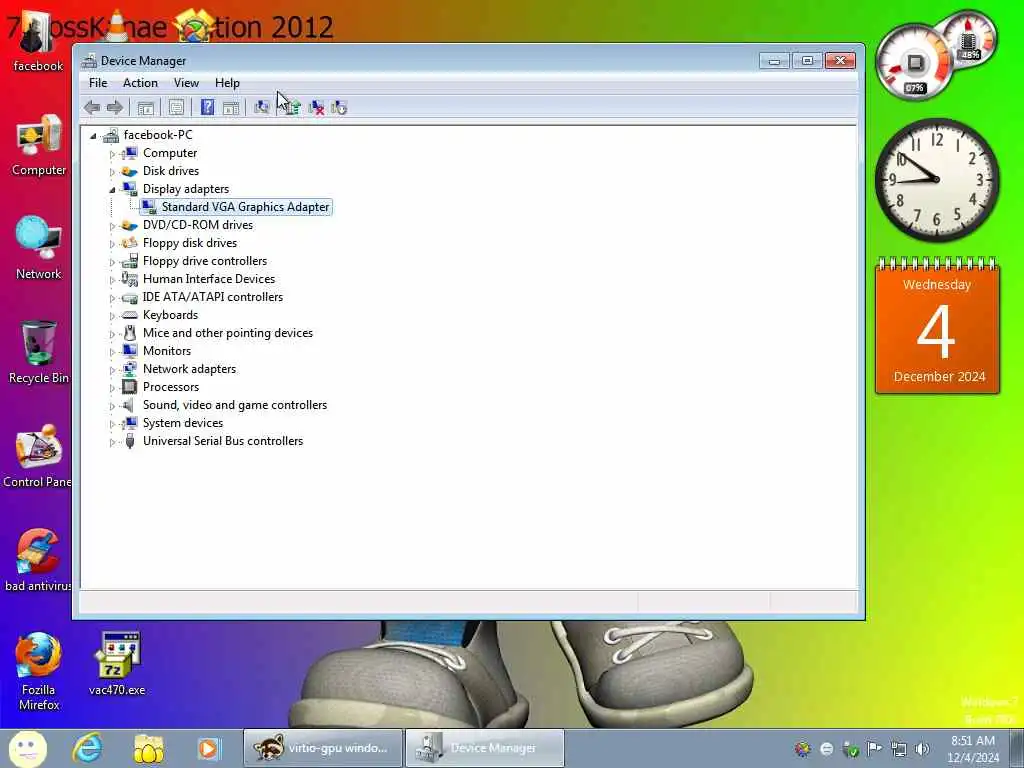Minimize the Device Manager window

pyautogui.click(x=774, y=61)
